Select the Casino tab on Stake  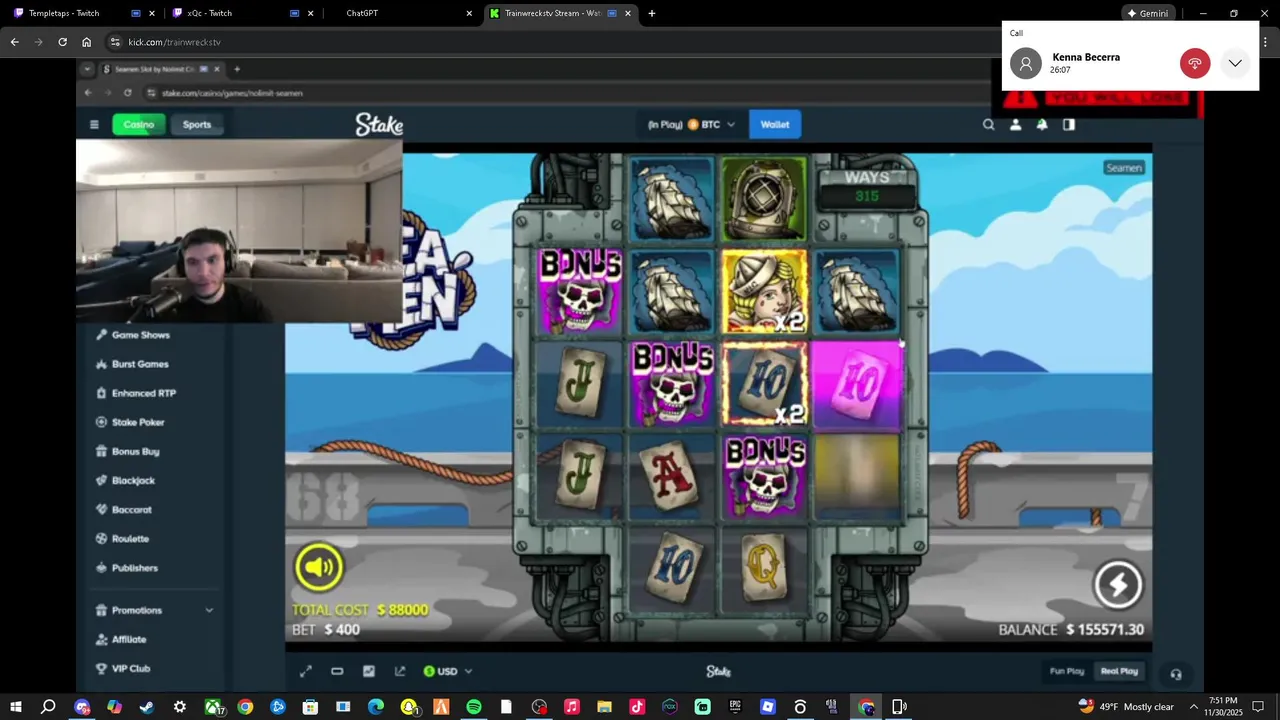click(x=139, y=125)
